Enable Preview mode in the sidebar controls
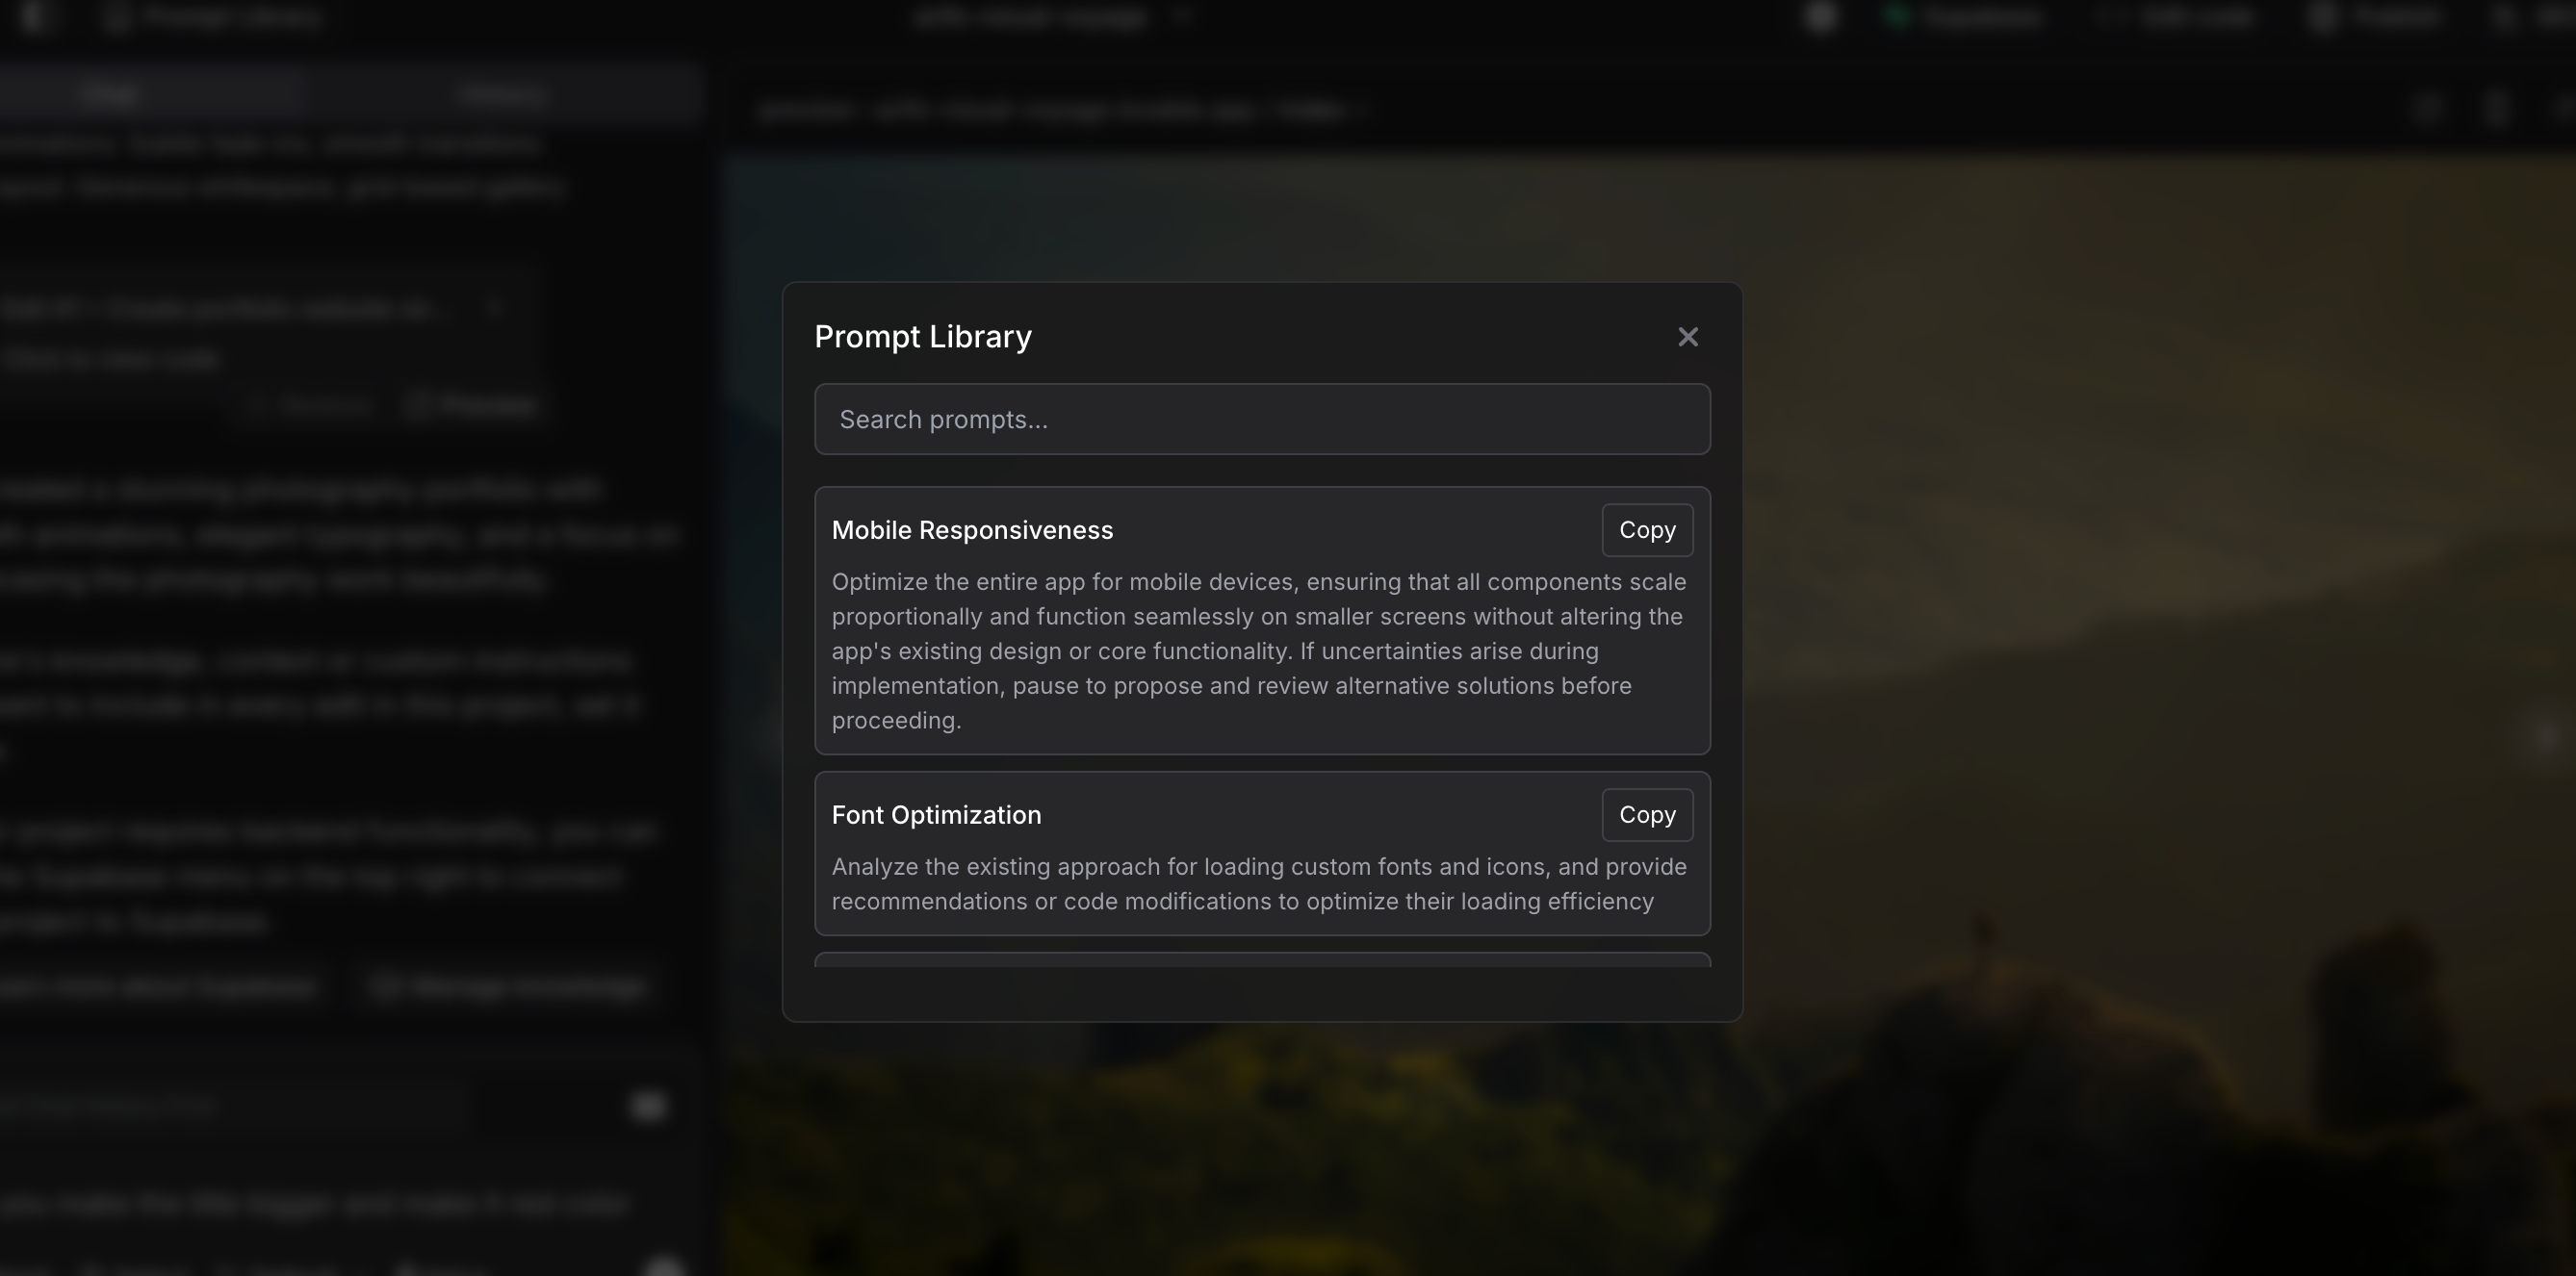 click(472, 404)
